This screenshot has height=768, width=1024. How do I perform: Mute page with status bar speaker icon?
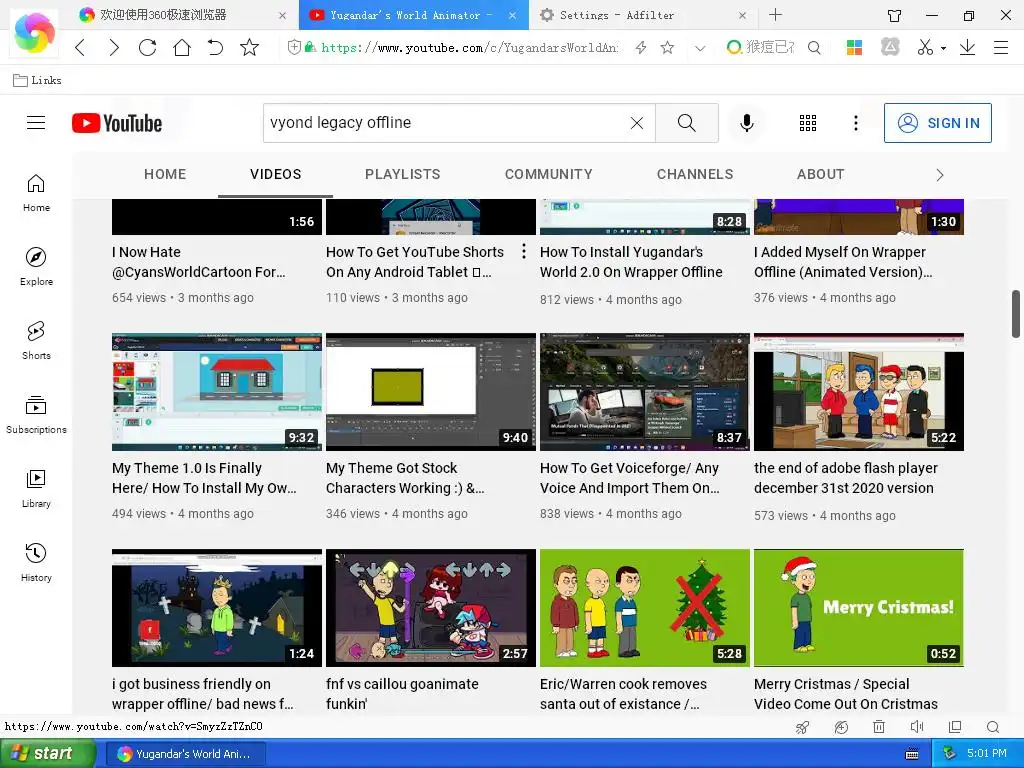point(917,727)
